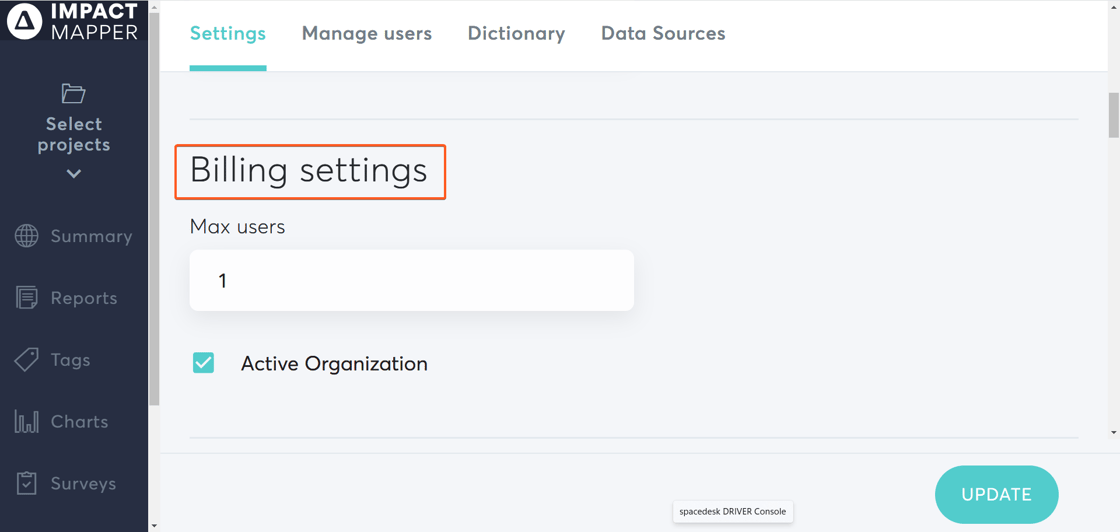Screen dimensions: 1120x532
Task: Click the main page vertical scrollbar thumb
Action: pyautogui.click(x=1113, y=115)
